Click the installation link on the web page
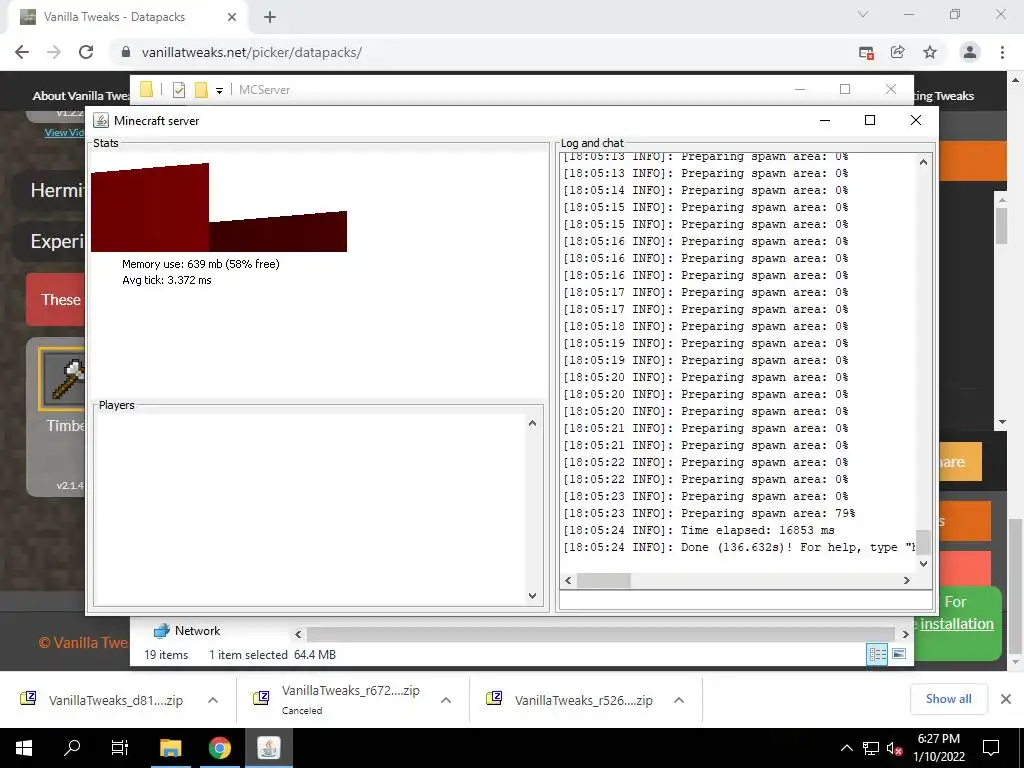Viewport: 1024px width, 768px height. coord(957,624)
